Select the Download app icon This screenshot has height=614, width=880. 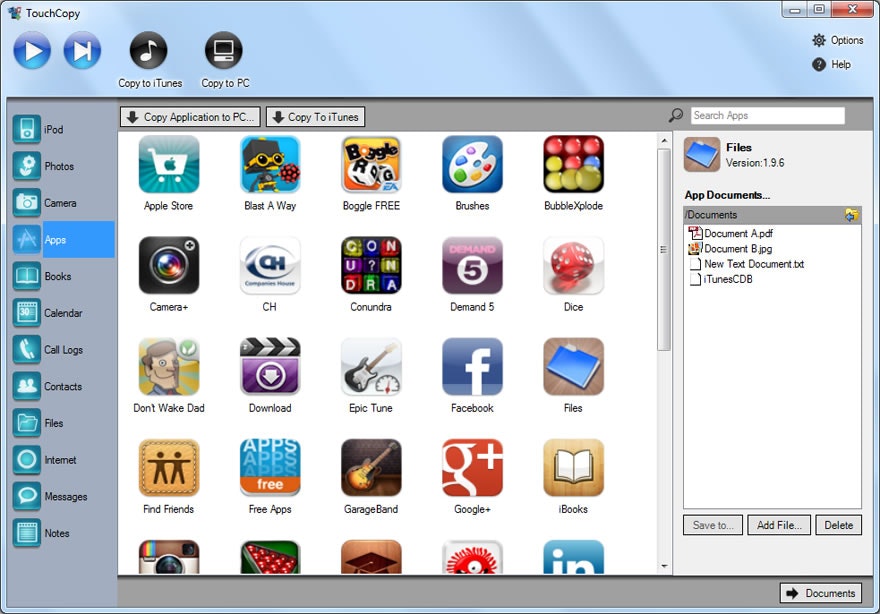point(270,366)
